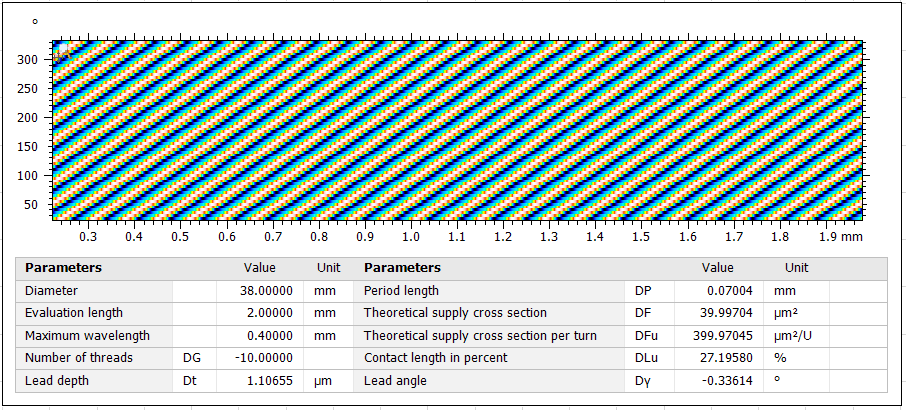
Task: Click the lead structure color map plot
Action: (x=458, y=130)
